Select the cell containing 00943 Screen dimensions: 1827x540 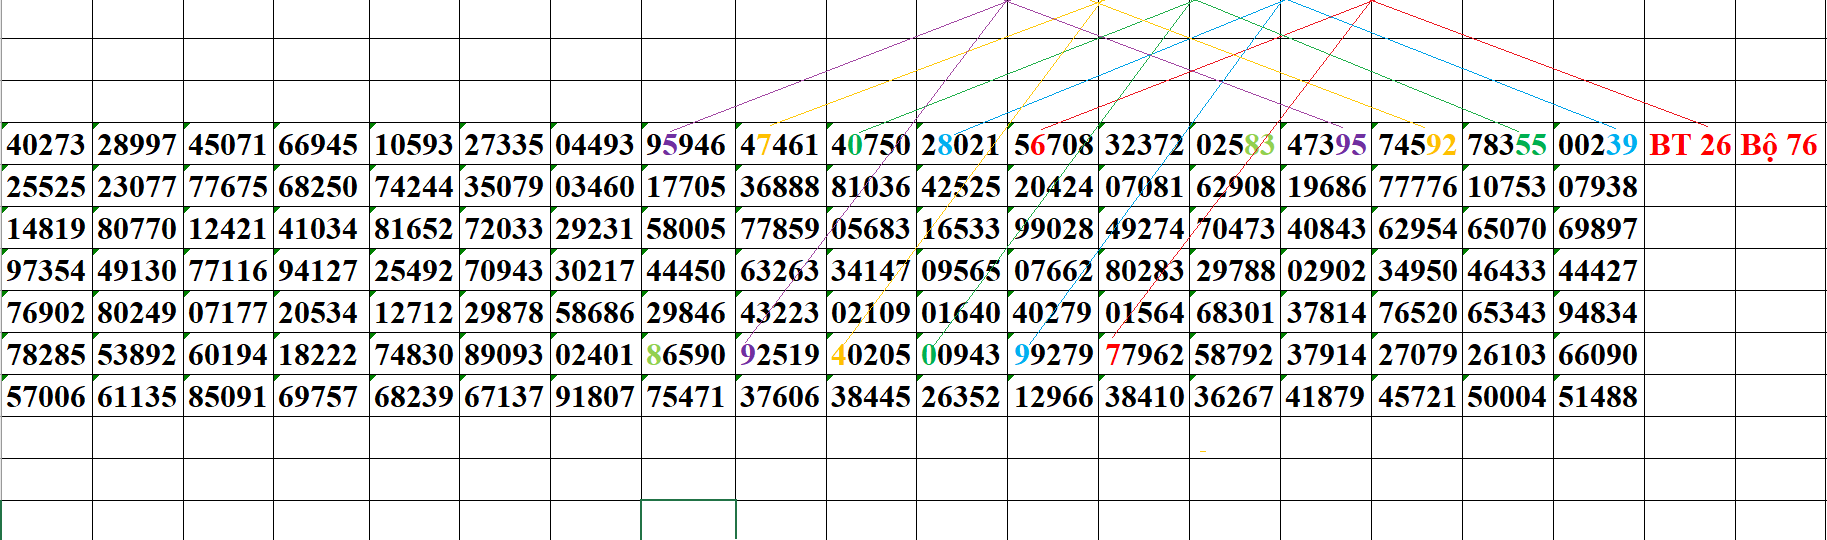tap(961, 355)
